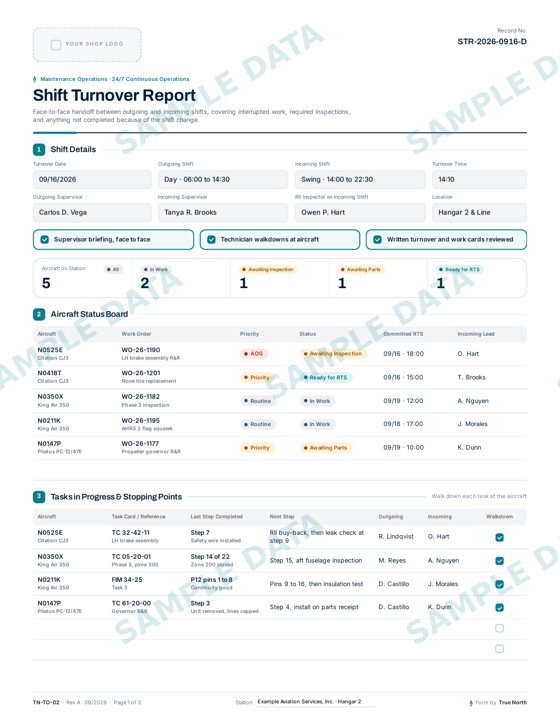Click outgoing tech R. Lindqvist
Image resolution: width=560 pixels, height=725 pixels.
[396, 537]
